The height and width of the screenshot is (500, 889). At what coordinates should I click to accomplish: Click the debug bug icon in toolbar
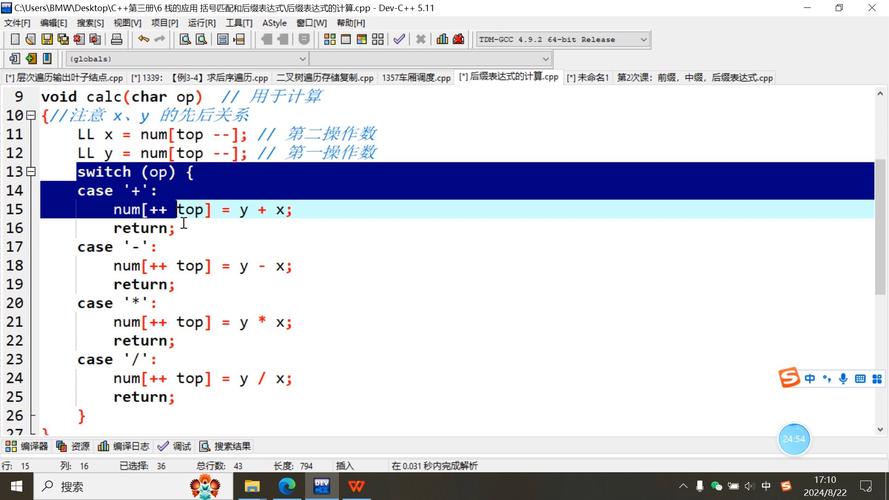(x=458, y=40)
